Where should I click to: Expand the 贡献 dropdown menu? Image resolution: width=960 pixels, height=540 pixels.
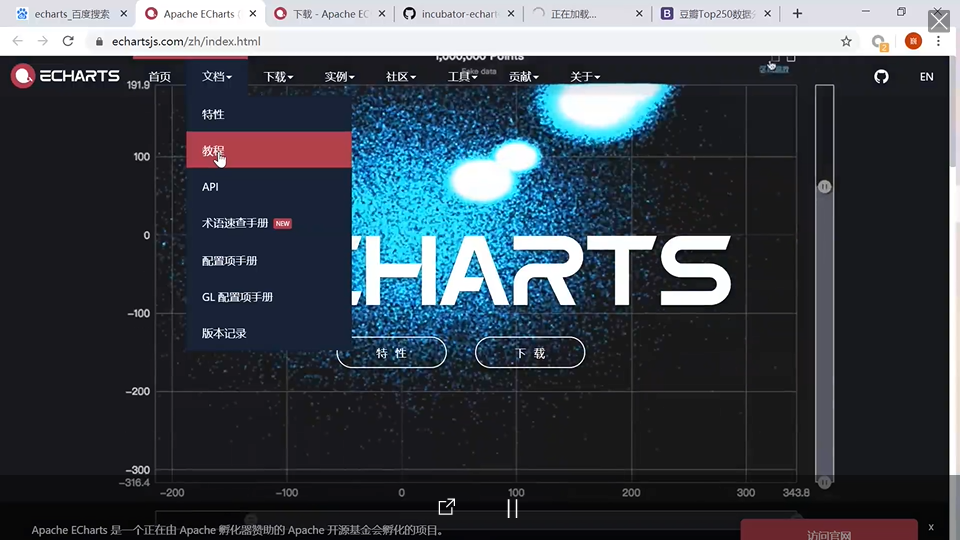(x=523, y=77)
